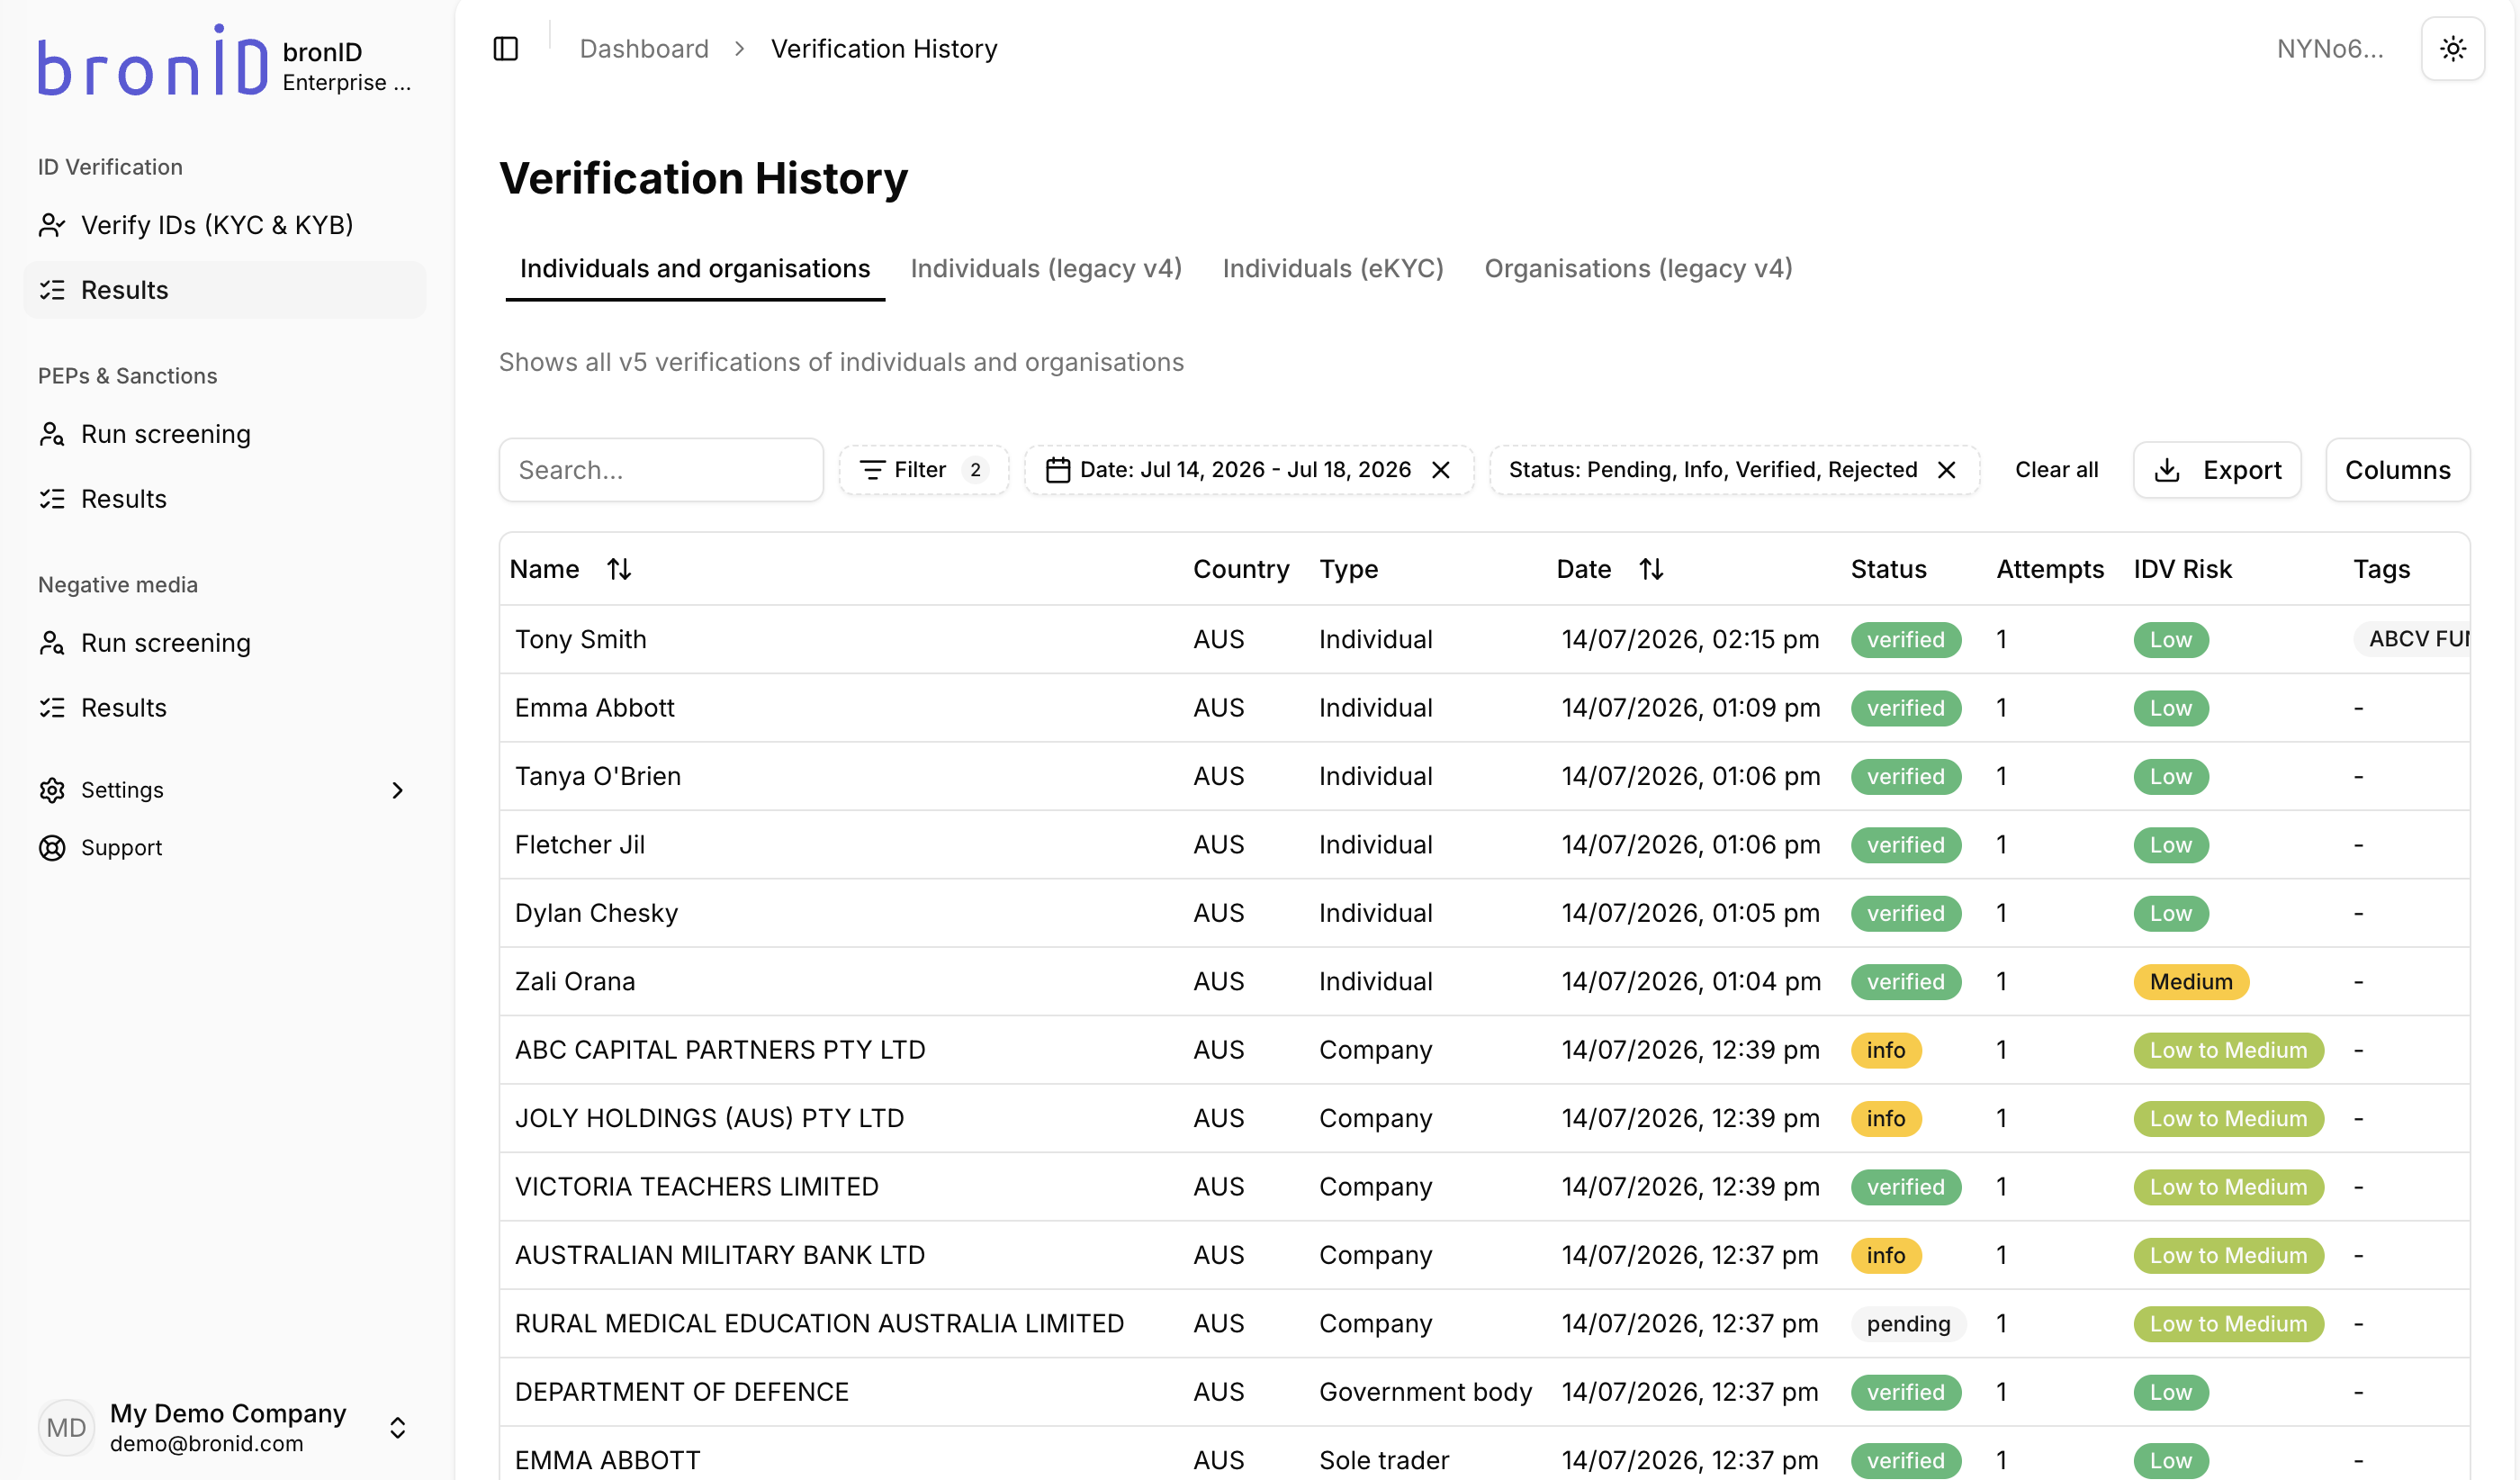Click info status badge for ABC CAPITAL PARTNERS

click(1886, 1050)
